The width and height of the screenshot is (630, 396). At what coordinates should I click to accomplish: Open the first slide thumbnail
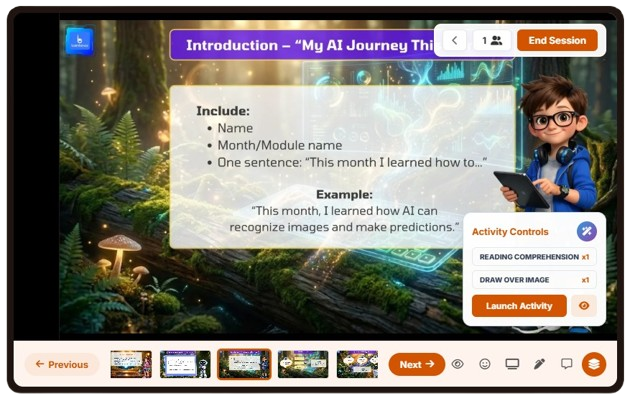click(x=131, y=364)
